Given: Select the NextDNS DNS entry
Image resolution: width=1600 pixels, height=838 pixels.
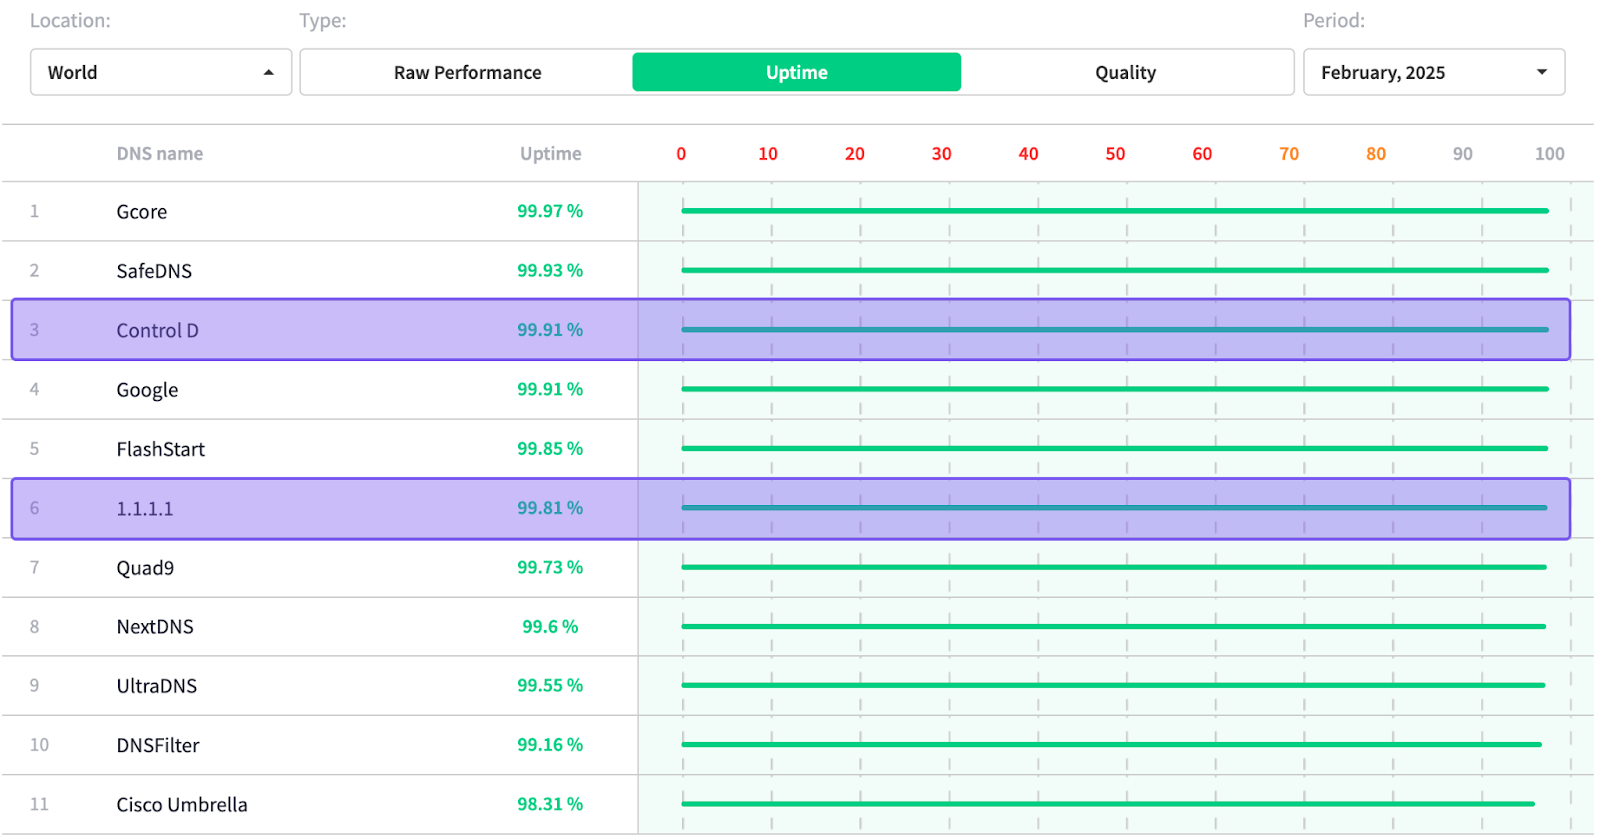Looking at the screenshot, I should [155, 627].
